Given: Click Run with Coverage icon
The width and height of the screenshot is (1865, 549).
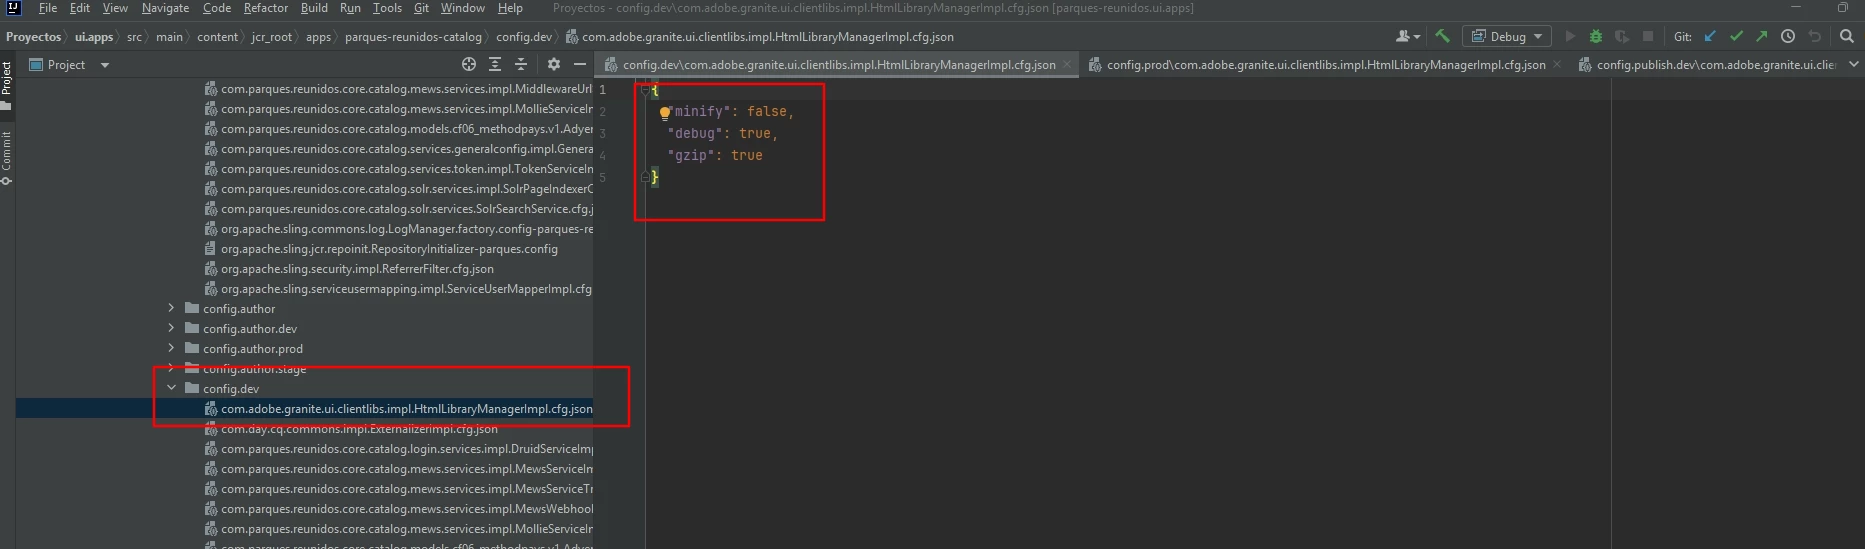Looking at the screenshot, I should [1622, 36].
